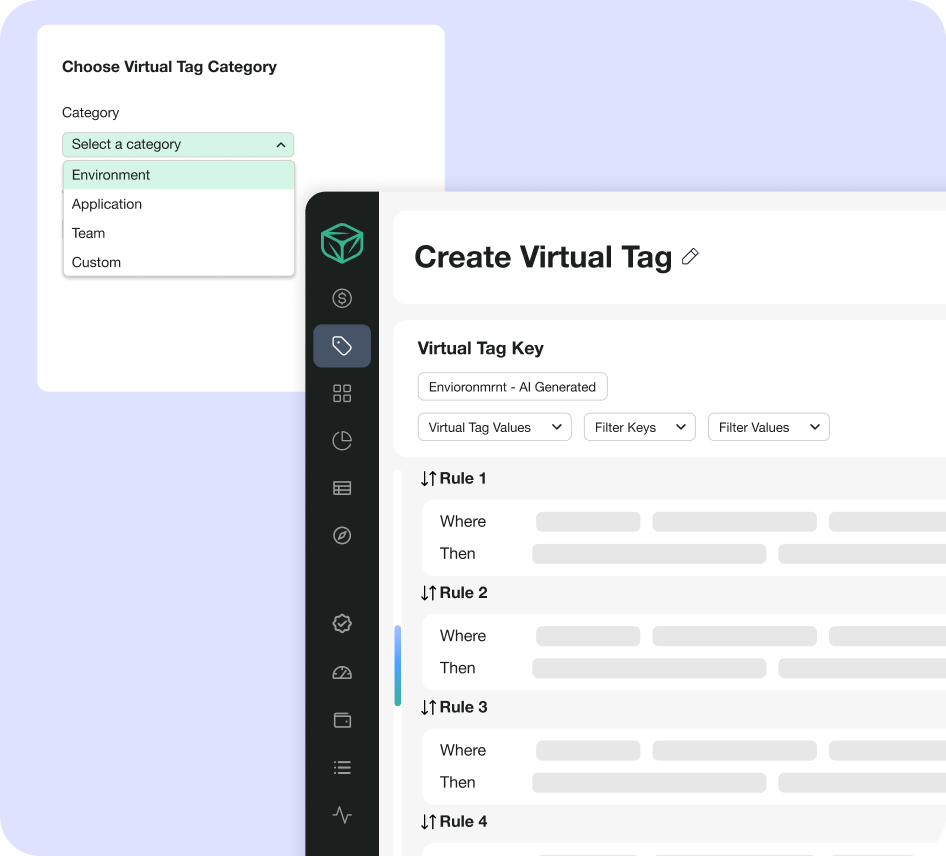Open the compass explore icon

pyautogui.click(x=342, y=536)
